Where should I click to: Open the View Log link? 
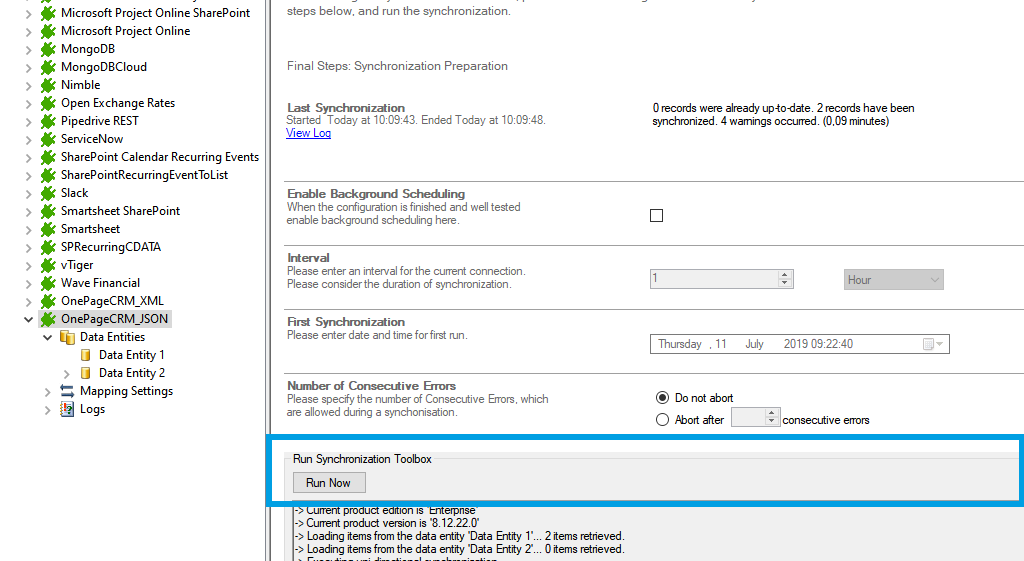[x=308, y=133]
